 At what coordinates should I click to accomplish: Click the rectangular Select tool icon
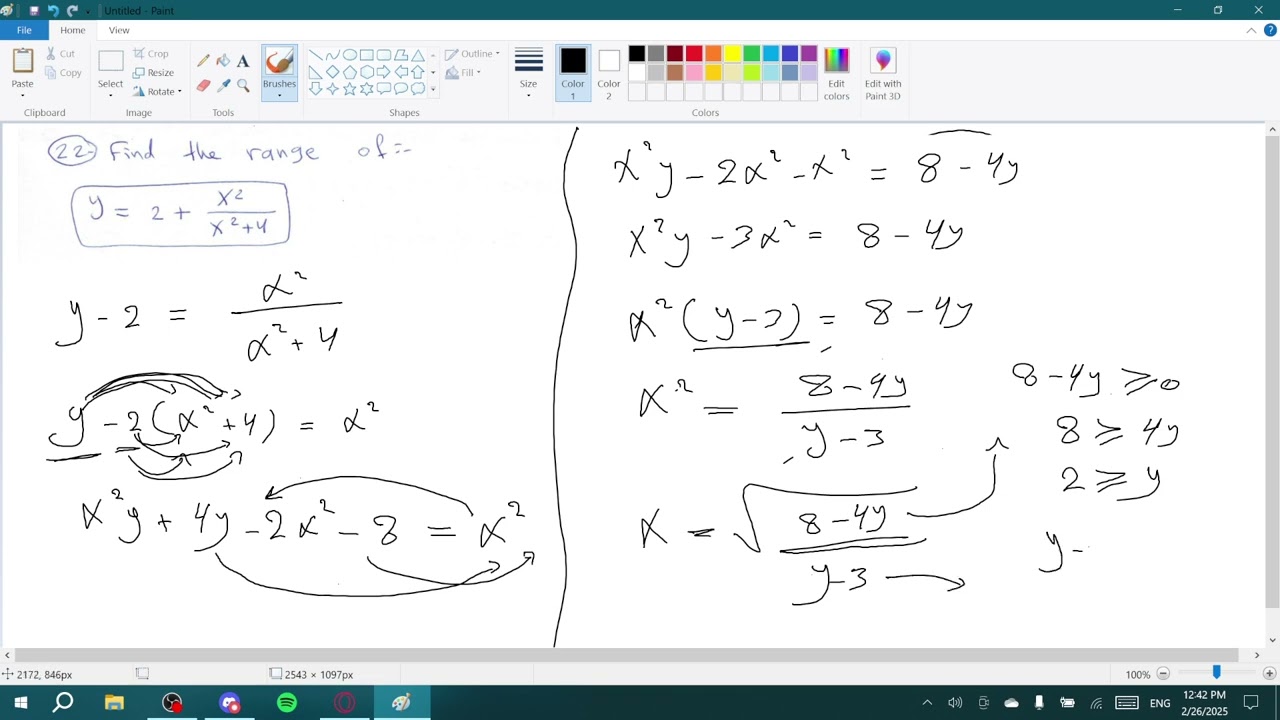pos(111,61)
